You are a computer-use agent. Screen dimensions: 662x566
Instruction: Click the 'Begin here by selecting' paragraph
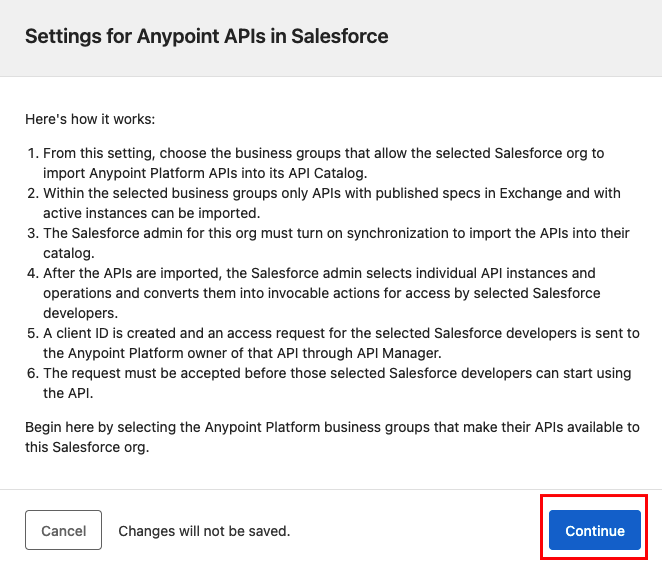[331, 437]
